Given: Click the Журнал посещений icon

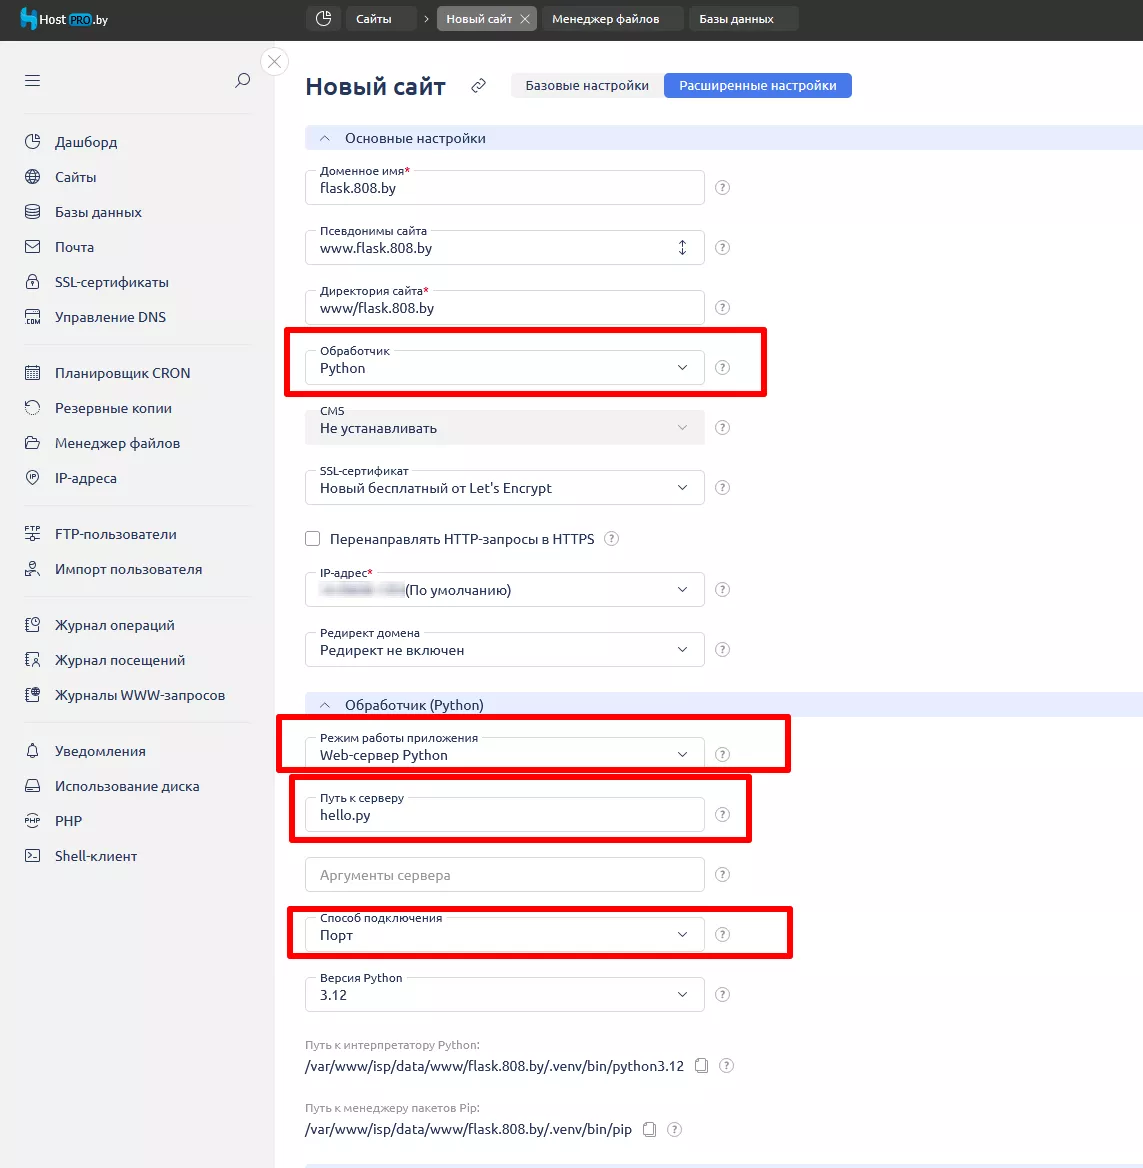Looking at the screenshot, I should click(32, 659).
